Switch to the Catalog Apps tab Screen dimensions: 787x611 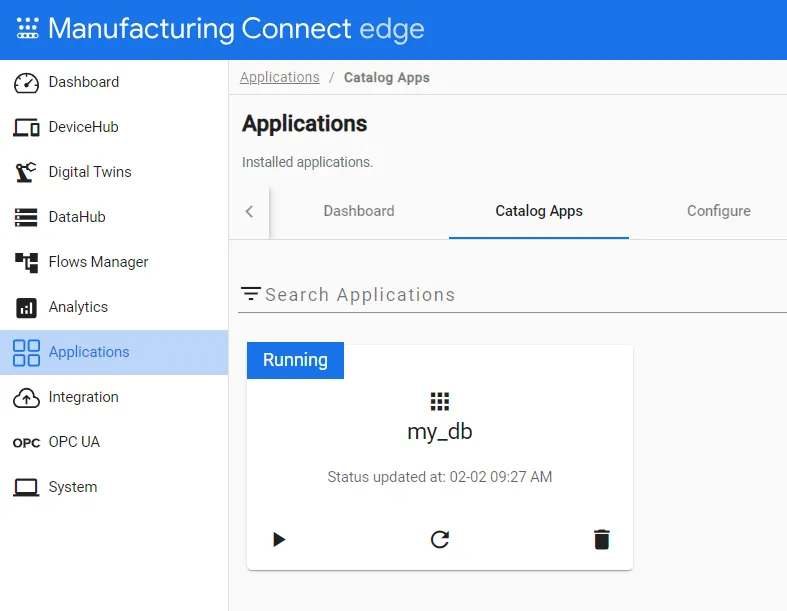[539, 211]
